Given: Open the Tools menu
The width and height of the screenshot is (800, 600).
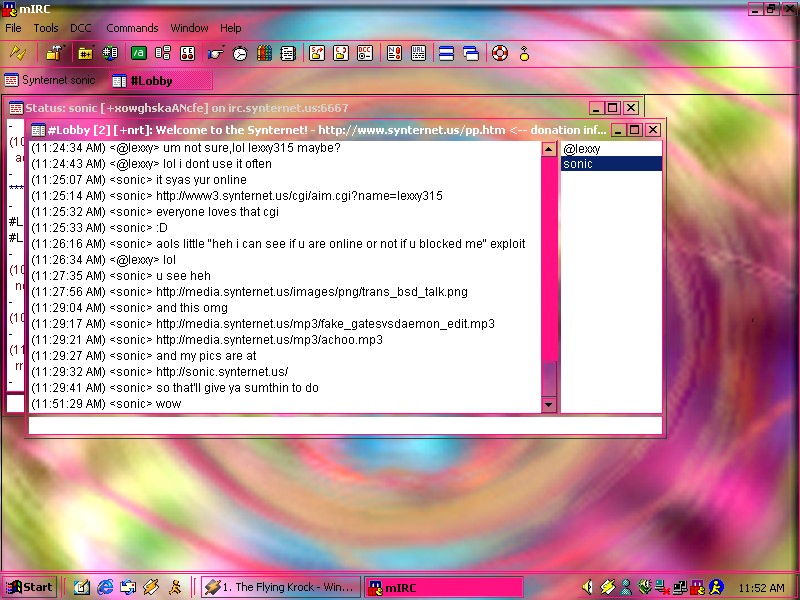Looking at the screenshot, I should click(x=46, y=28).
